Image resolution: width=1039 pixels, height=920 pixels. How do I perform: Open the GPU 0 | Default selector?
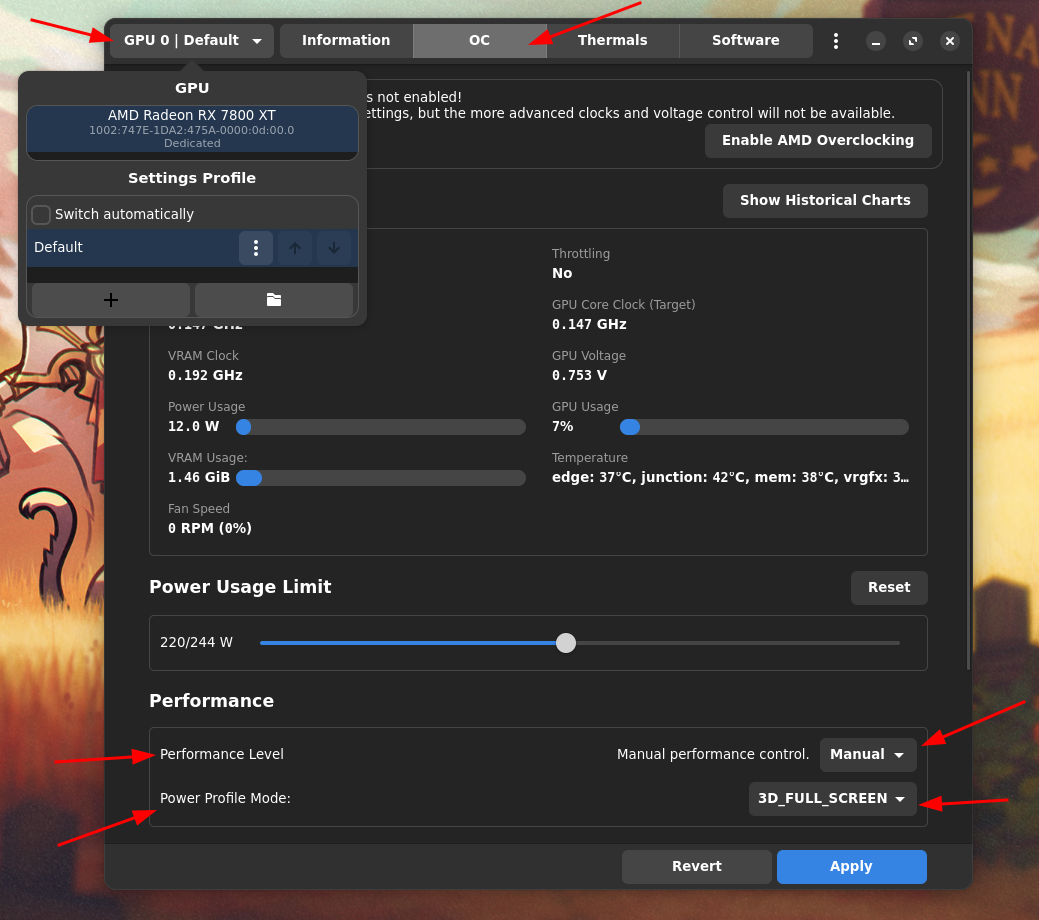190,41
